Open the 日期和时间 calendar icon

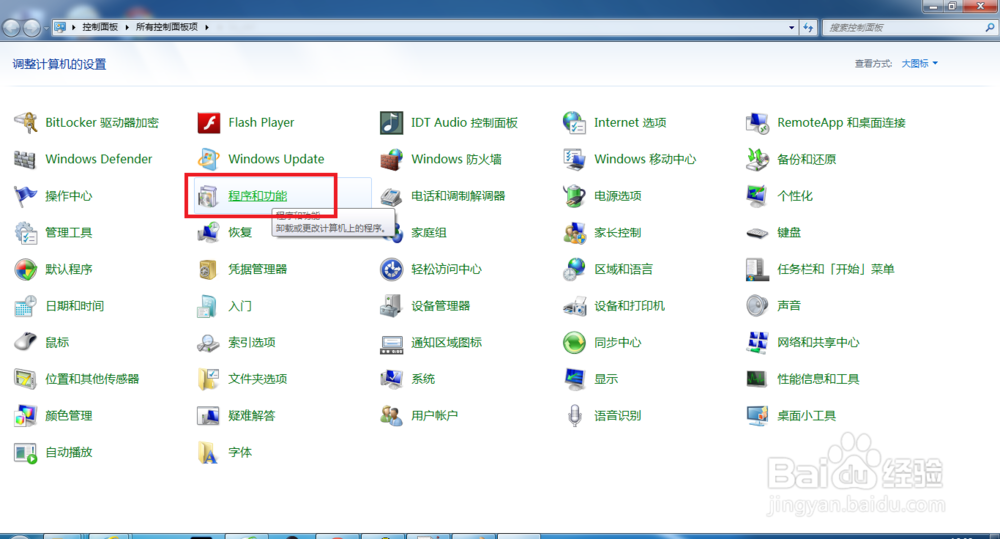pyautogui.click(x=26, y=306)
